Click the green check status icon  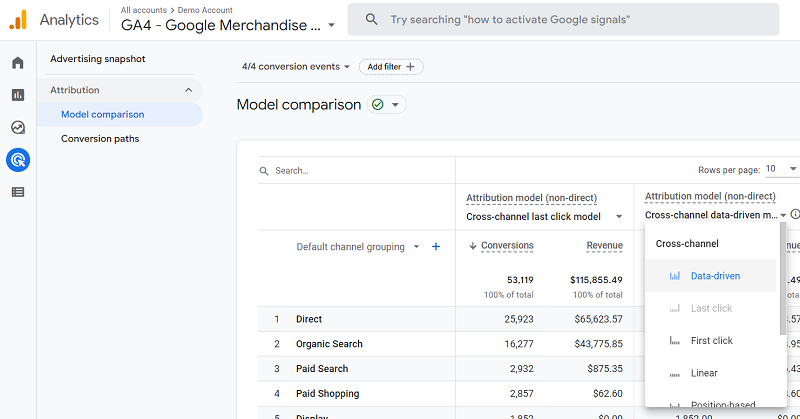(x=378, y=105)
